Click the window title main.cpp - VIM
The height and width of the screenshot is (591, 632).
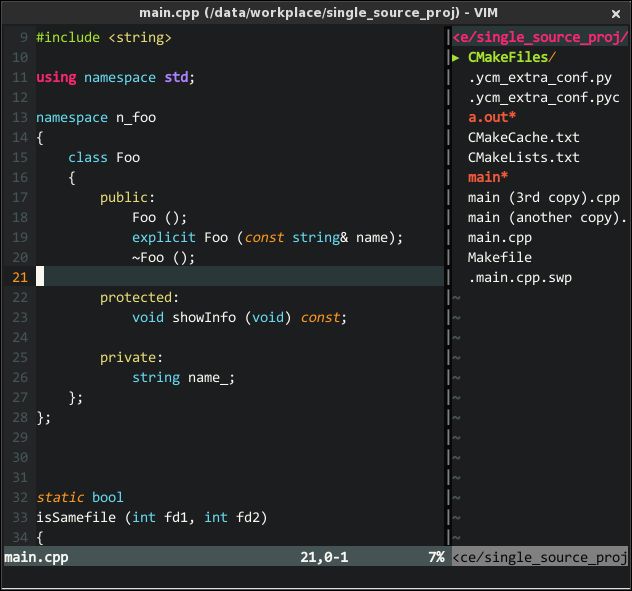point(318,13)
